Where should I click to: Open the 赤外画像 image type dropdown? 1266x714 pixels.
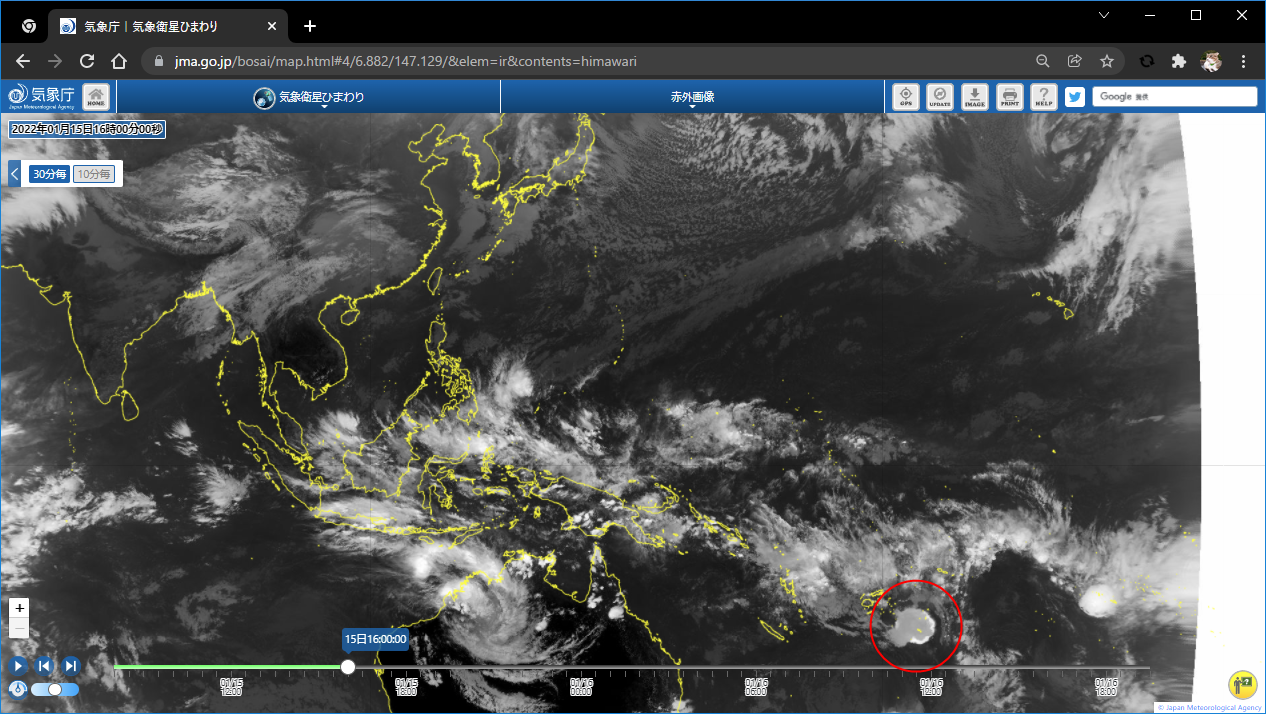click(692, 97)
